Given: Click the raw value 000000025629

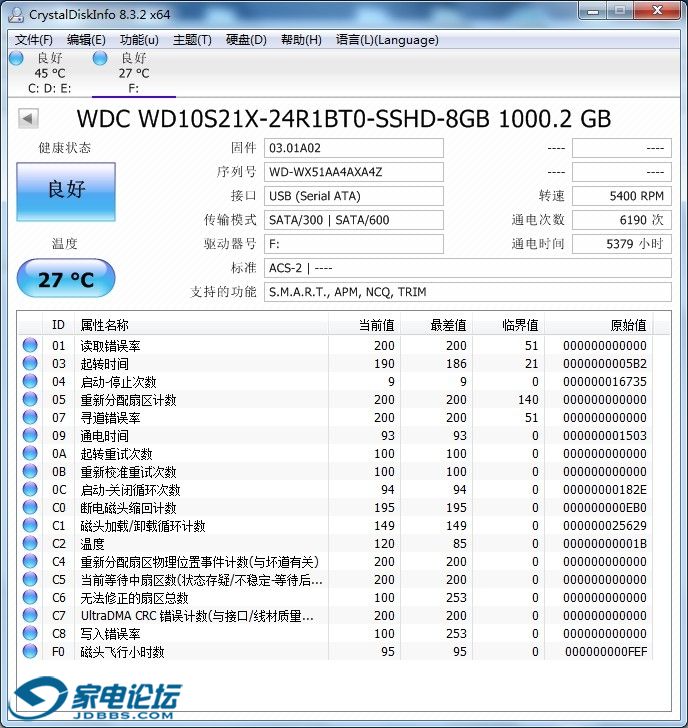Looking at the screenshot, I should pos(605,526).
